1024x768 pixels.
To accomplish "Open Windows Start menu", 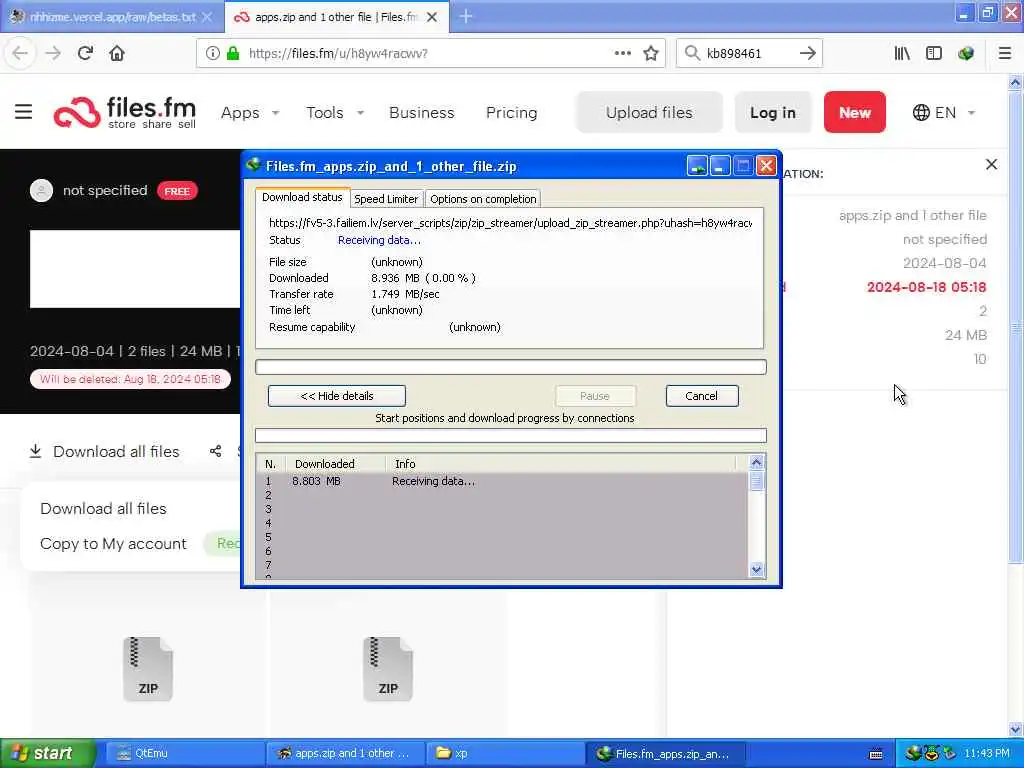I will click(x=48, y=753).
